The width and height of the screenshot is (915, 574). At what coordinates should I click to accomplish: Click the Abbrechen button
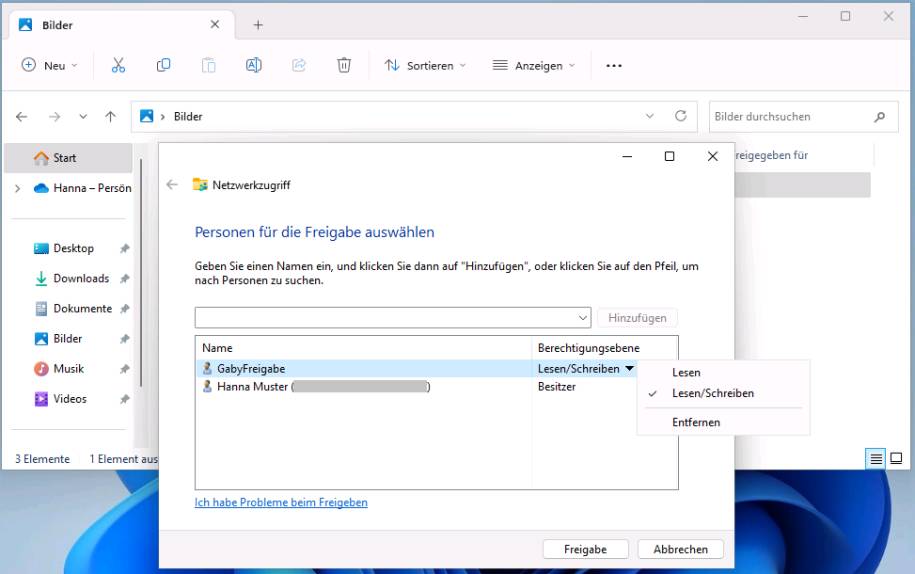click(680, 549)
